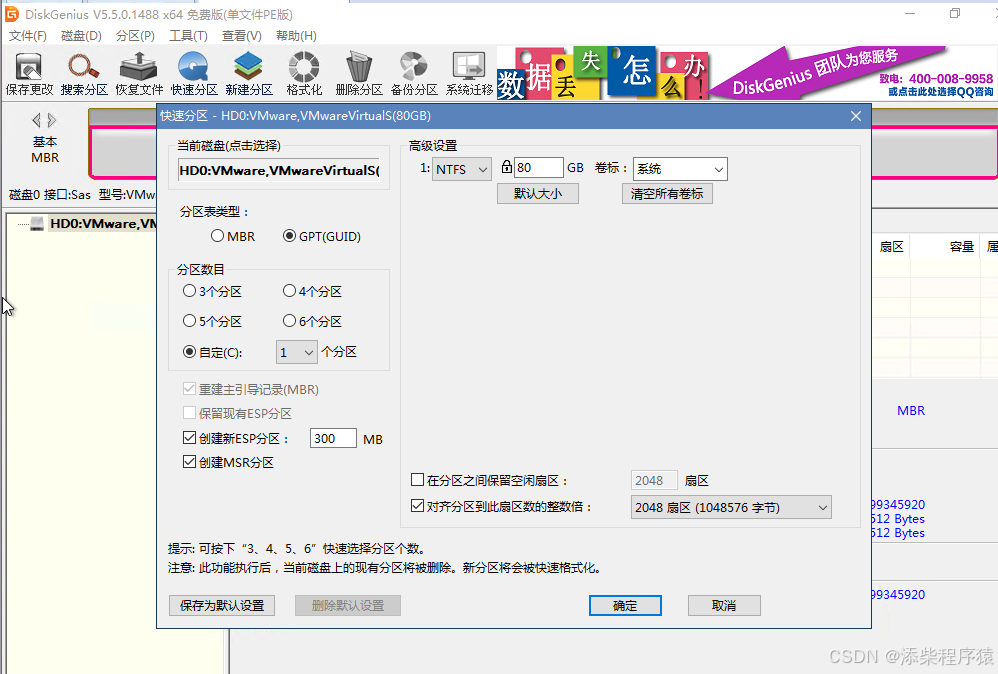Enable 在分区之间保留空闲扇区 checkbox

click(418, 480)
